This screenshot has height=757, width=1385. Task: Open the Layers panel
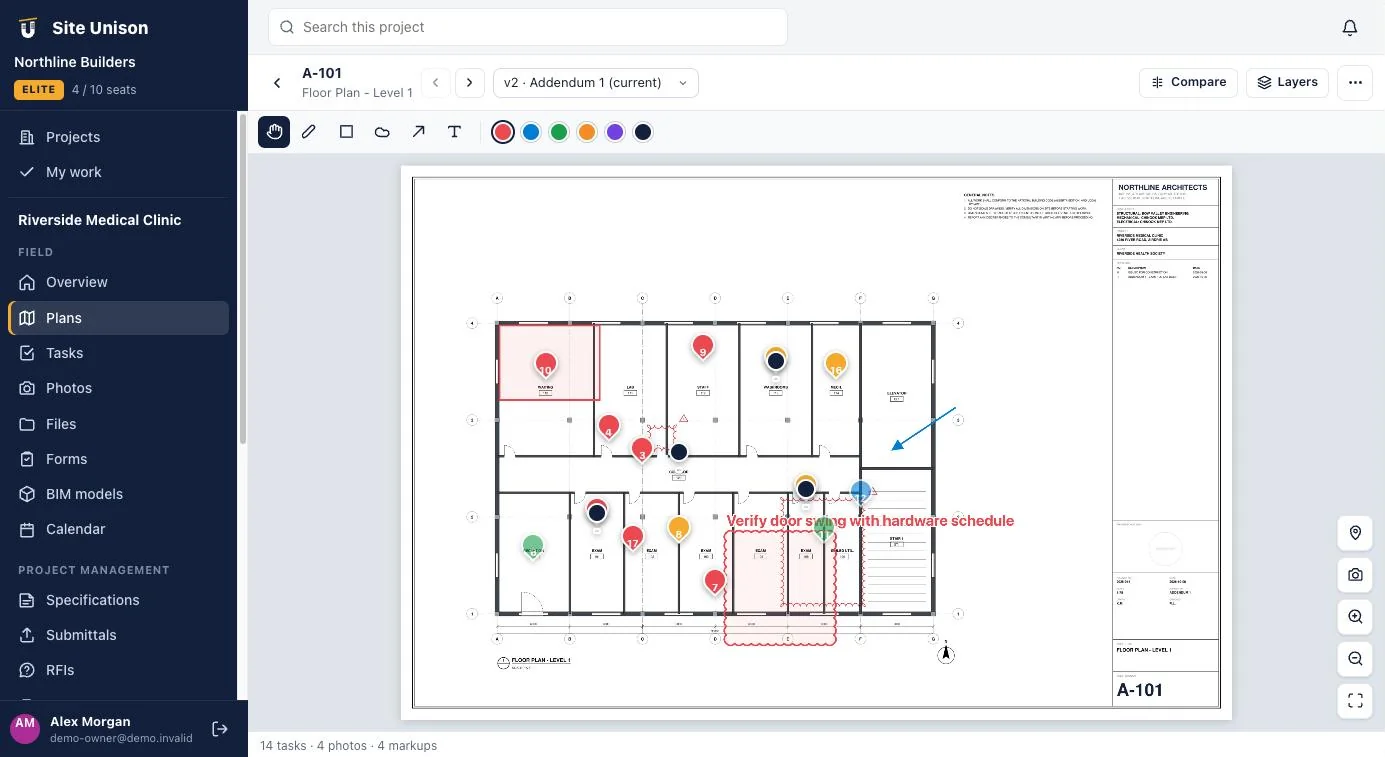[x=1287, y=83]
